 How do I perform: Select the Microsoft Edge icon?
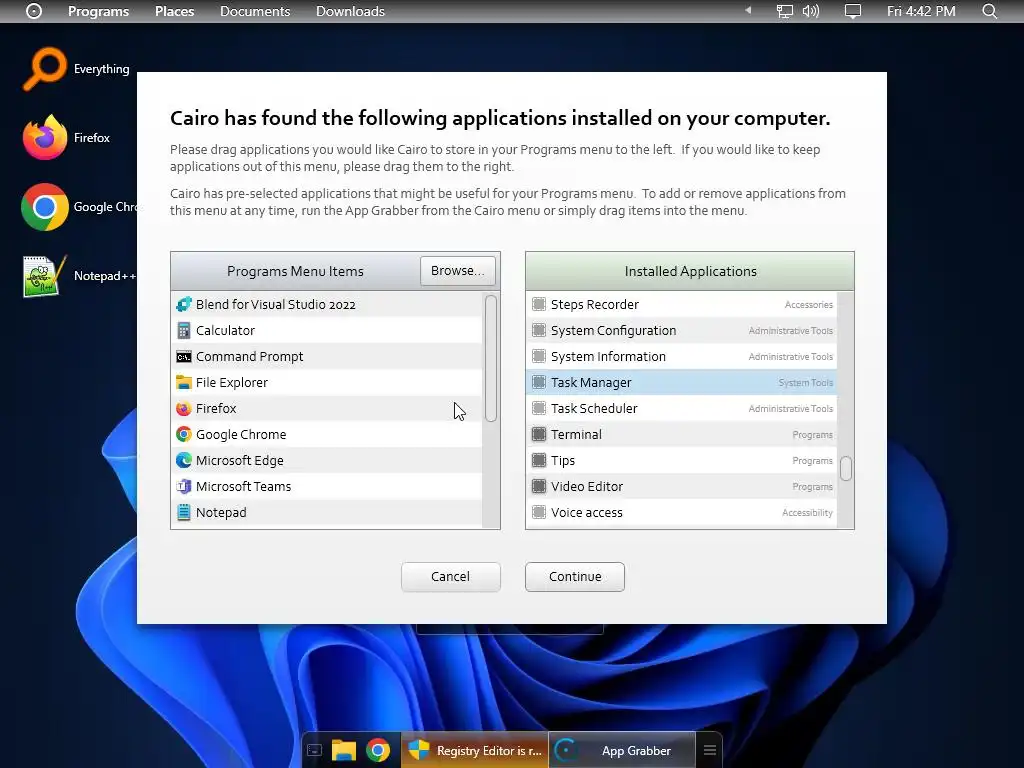(184, 460)
